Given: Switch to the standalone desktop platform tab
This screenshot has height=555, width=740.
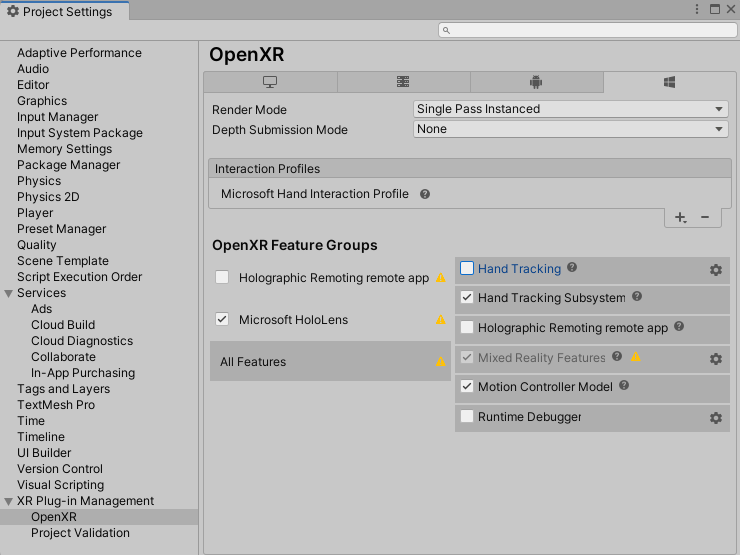Looking at the screenshot, I should coord(270,82).
